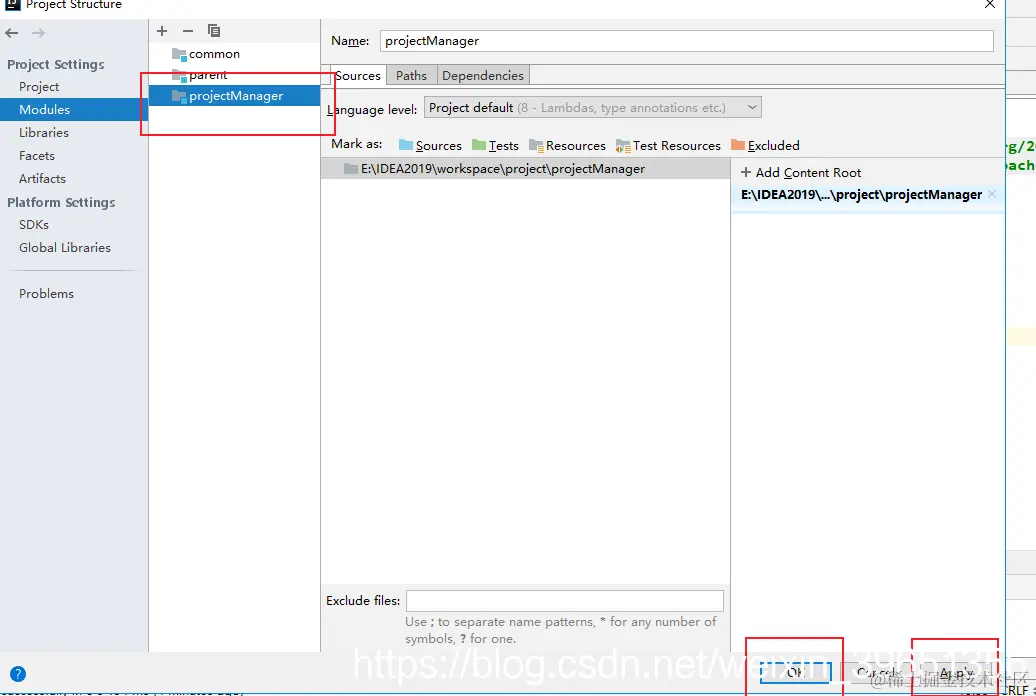The width and height of the screenshot is (1036, 696).
Task: Open Global Libraries settings
Action: click(x=65, y=248)
